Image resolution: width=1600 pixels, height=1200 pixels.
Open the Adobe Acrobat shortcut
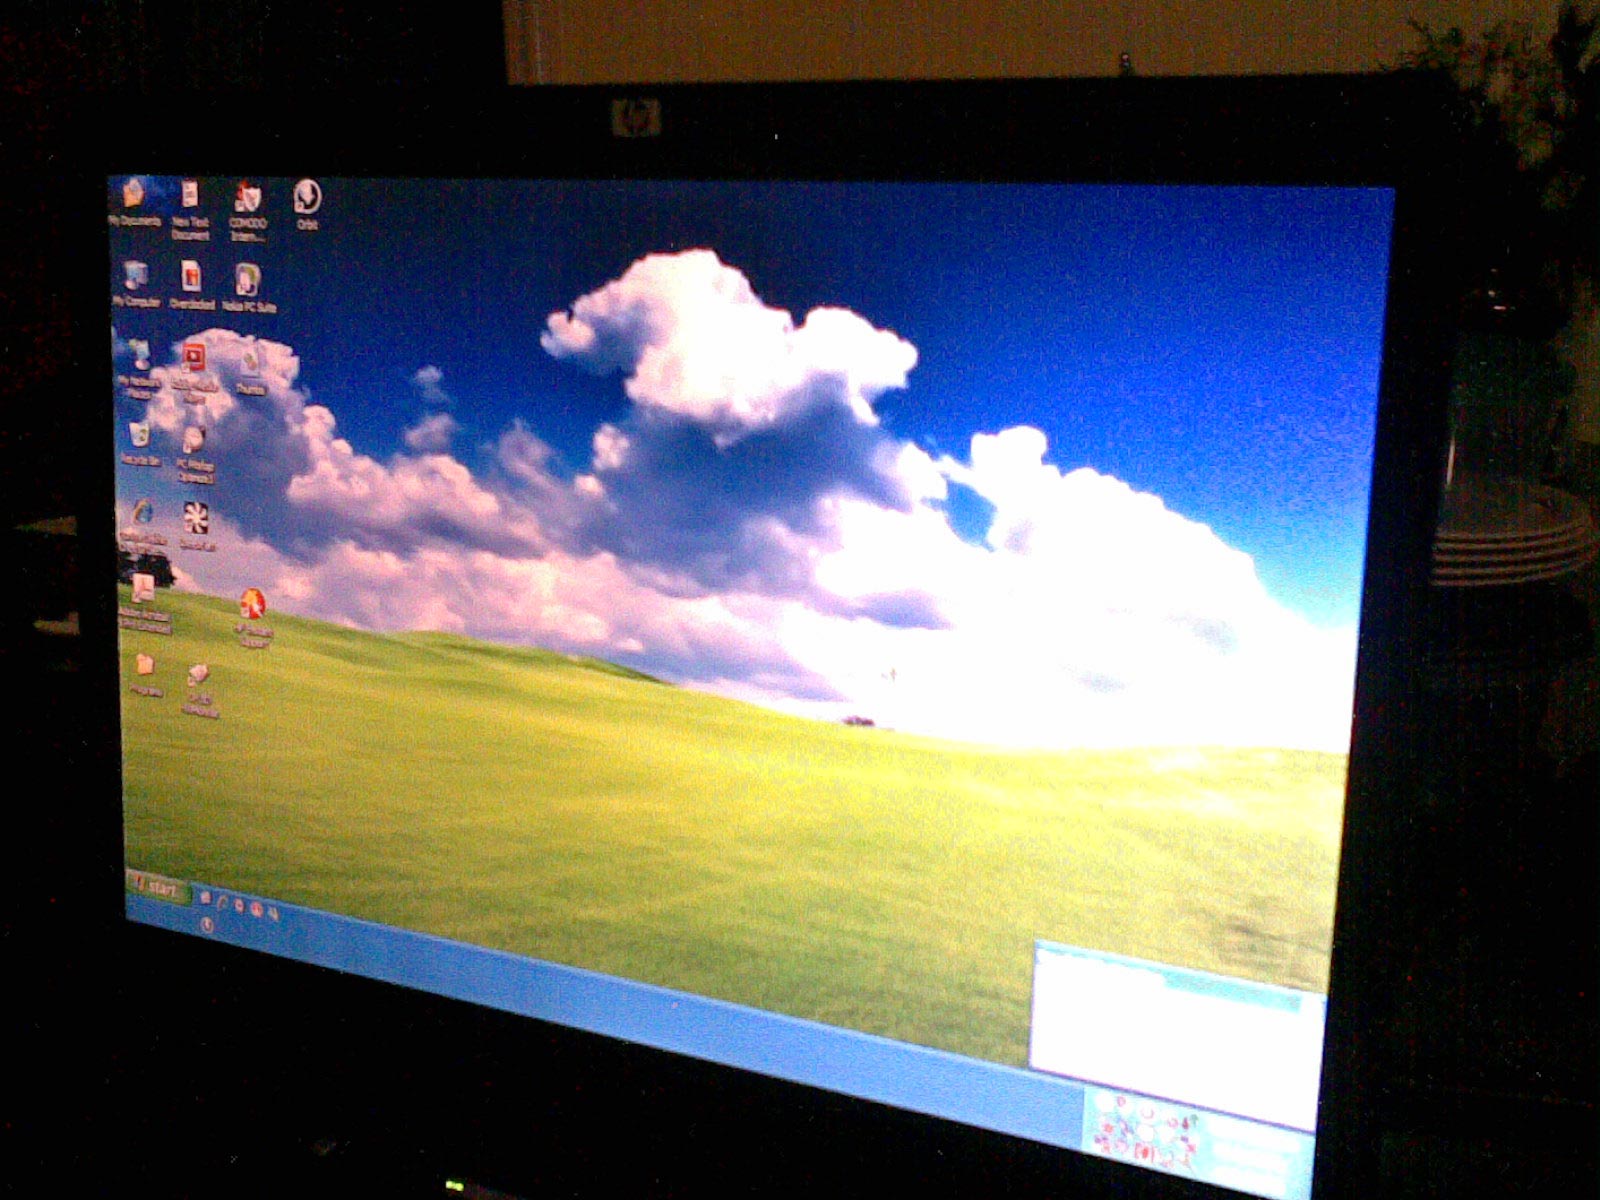144,604
